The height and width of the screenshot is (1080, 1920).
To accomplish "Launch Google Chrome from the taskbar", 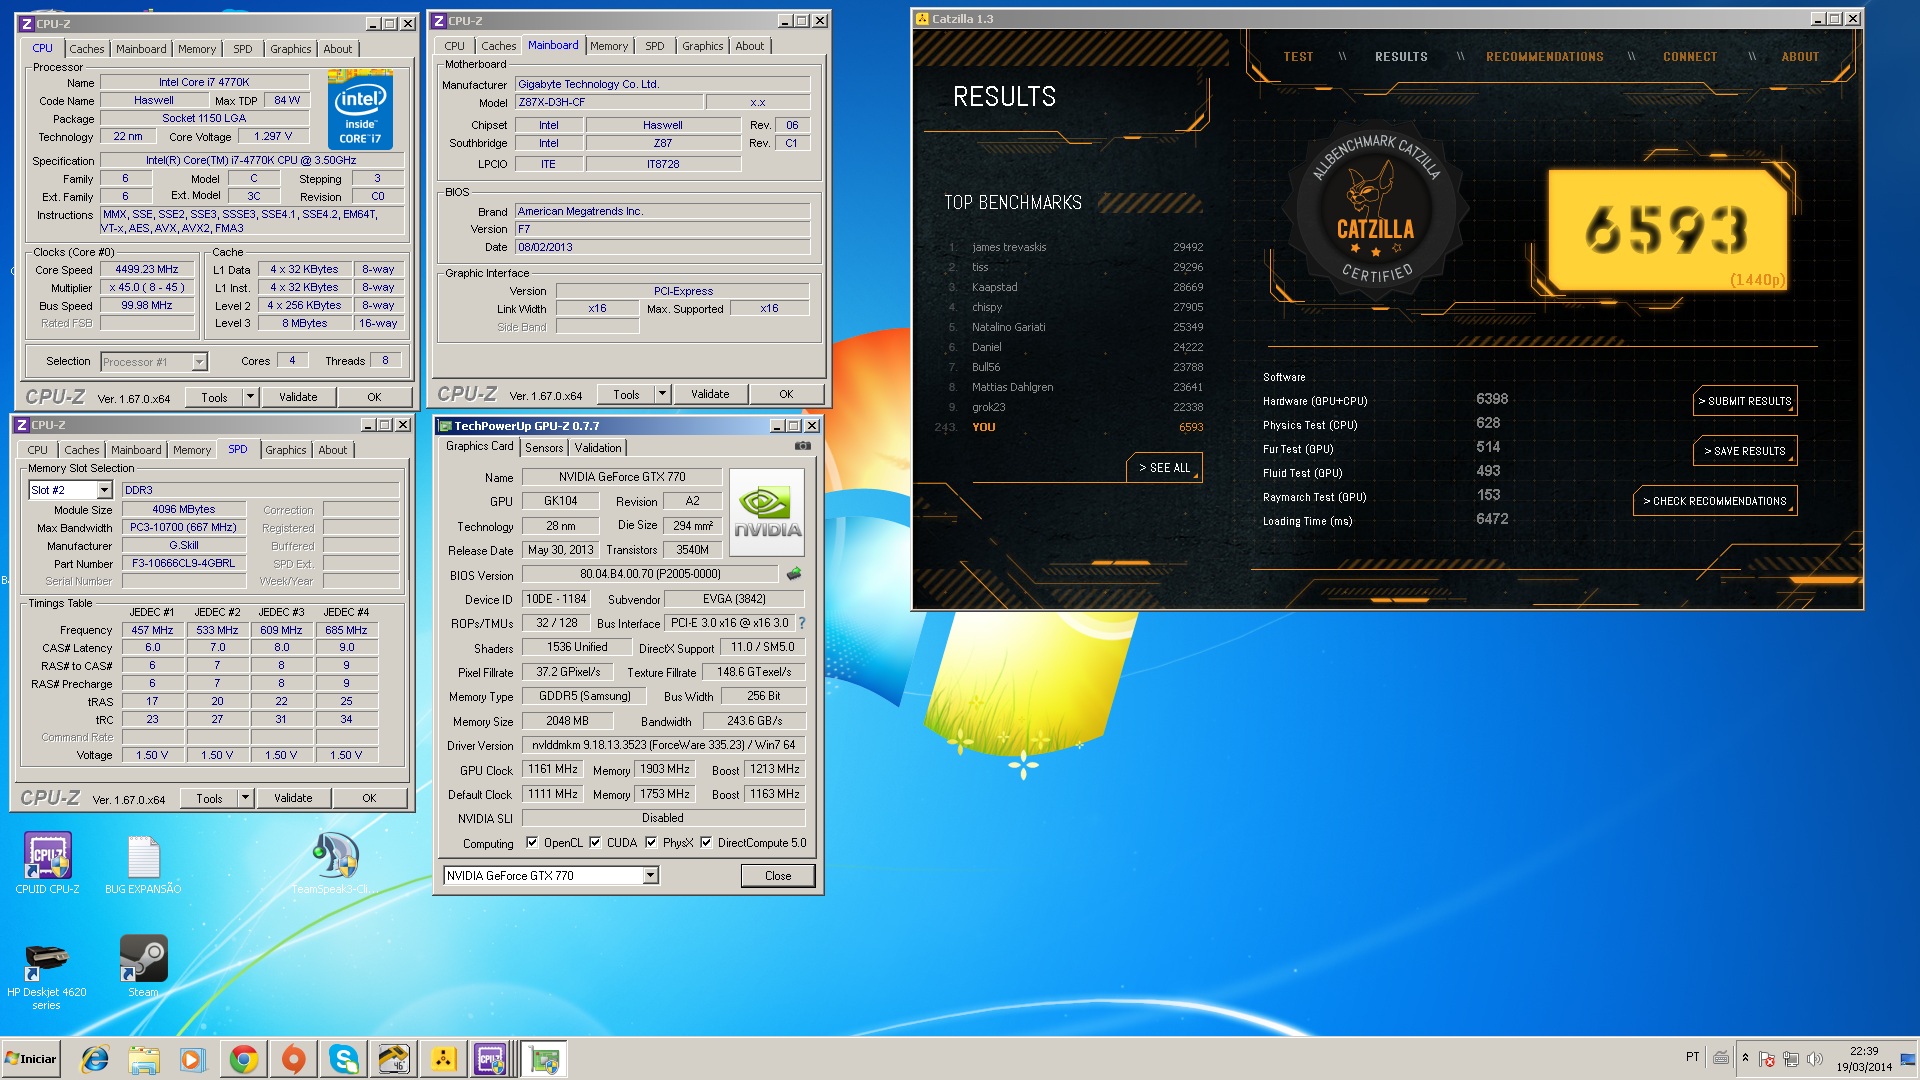I will click(x=243, y=1059).
